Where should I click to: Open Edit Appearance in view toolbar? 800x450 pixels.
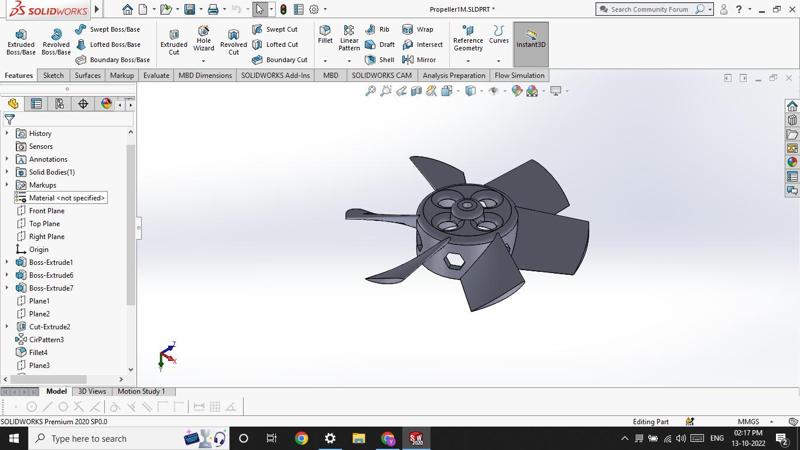pyautogui.click(x=517, y=91)
